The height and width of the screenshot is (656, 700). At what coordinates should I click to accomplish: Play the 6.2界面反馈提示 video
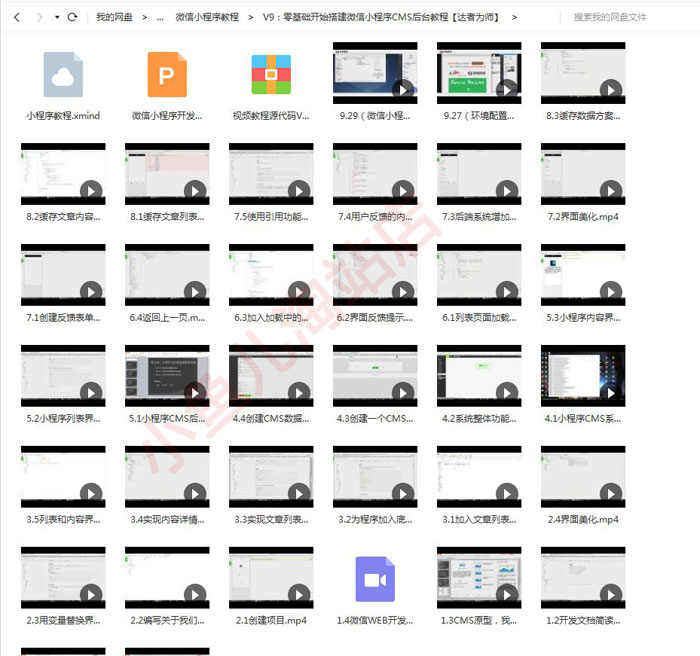click(x=403, y=292)
